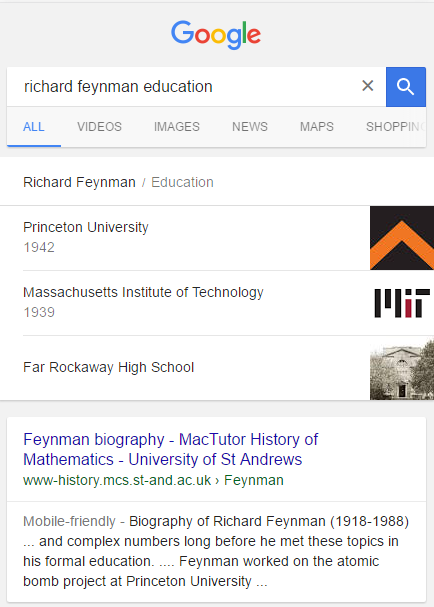Click the blue search magnifier button
The width and height of the screenshot is (434, 607).
406,87
